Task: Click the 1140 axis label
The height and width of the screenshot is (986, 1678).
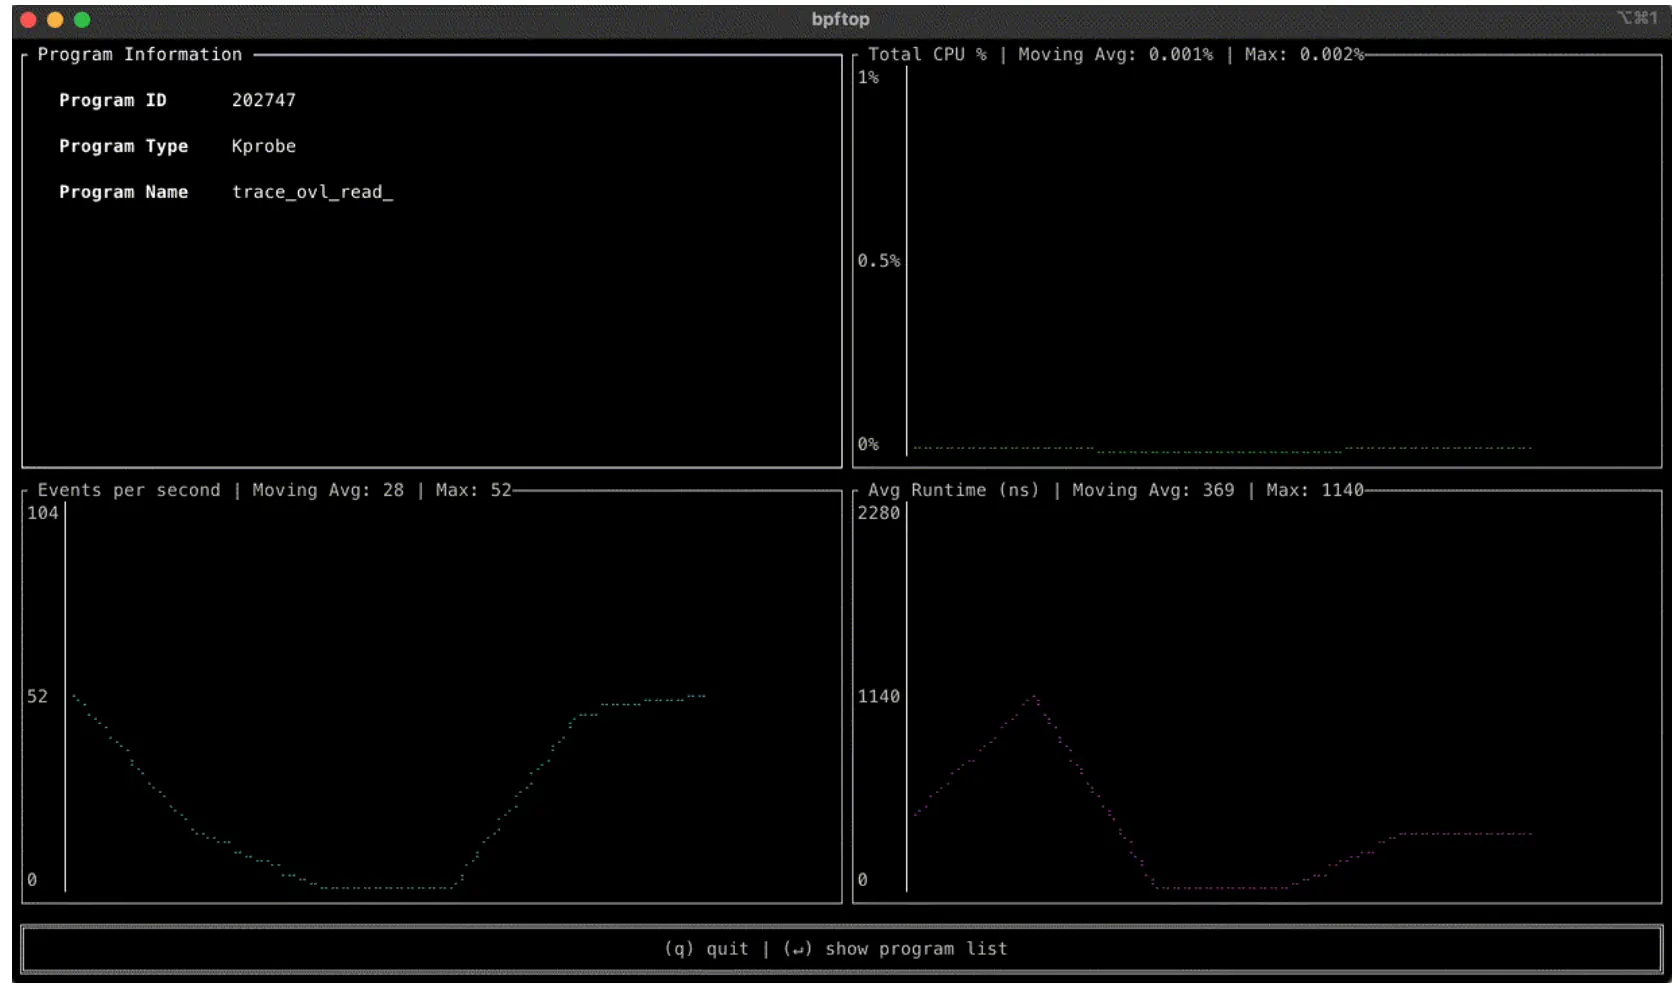Action: pos(879,696)
